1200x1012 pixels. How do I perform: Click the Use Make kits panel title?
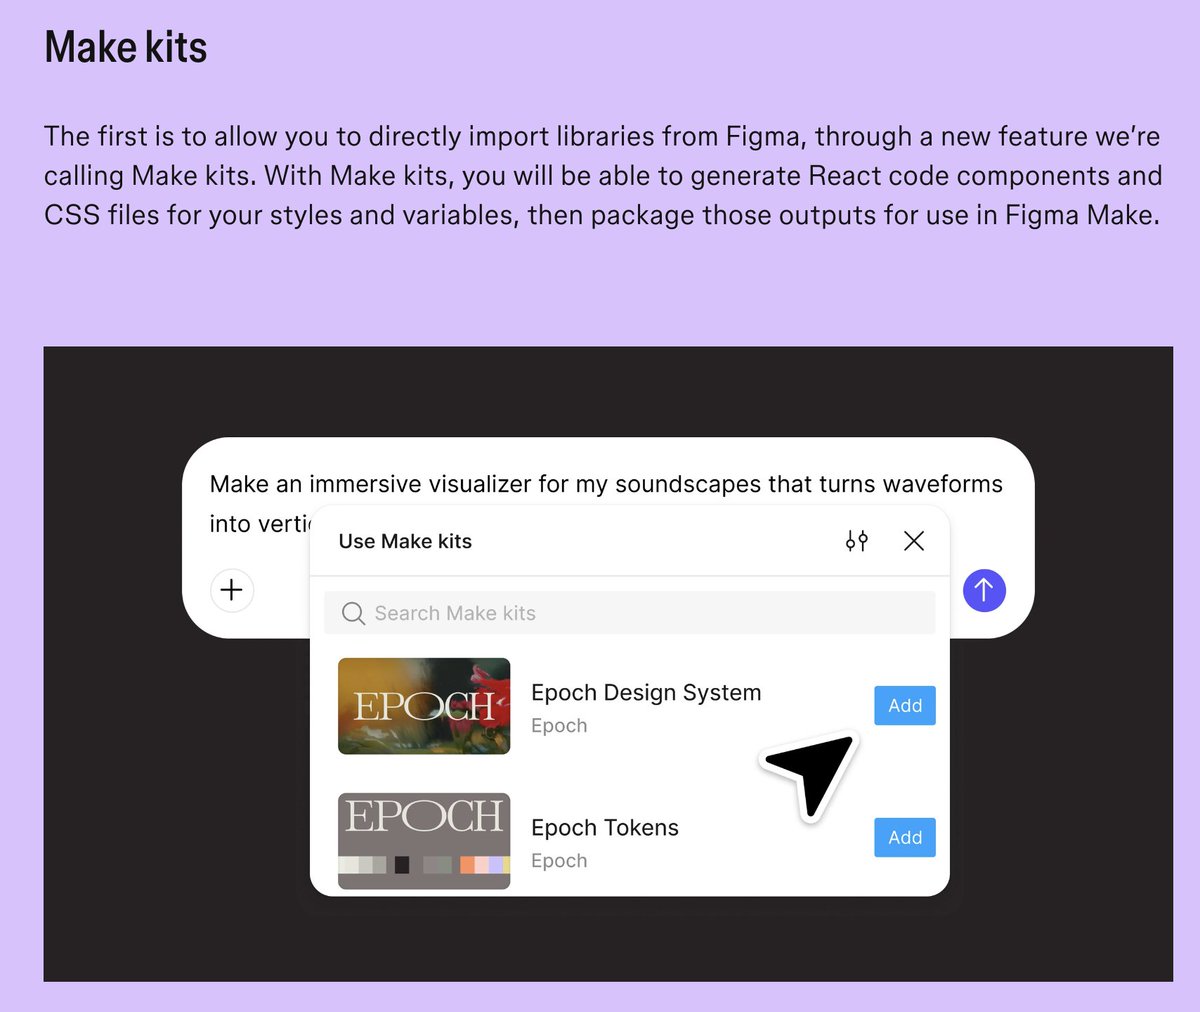coord(405,541)
